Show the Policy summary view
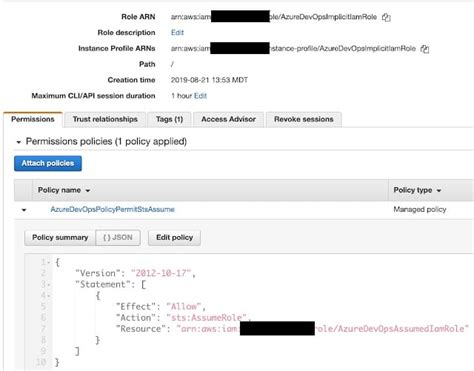Screen dimensions: 474x371 coord(60,238)
